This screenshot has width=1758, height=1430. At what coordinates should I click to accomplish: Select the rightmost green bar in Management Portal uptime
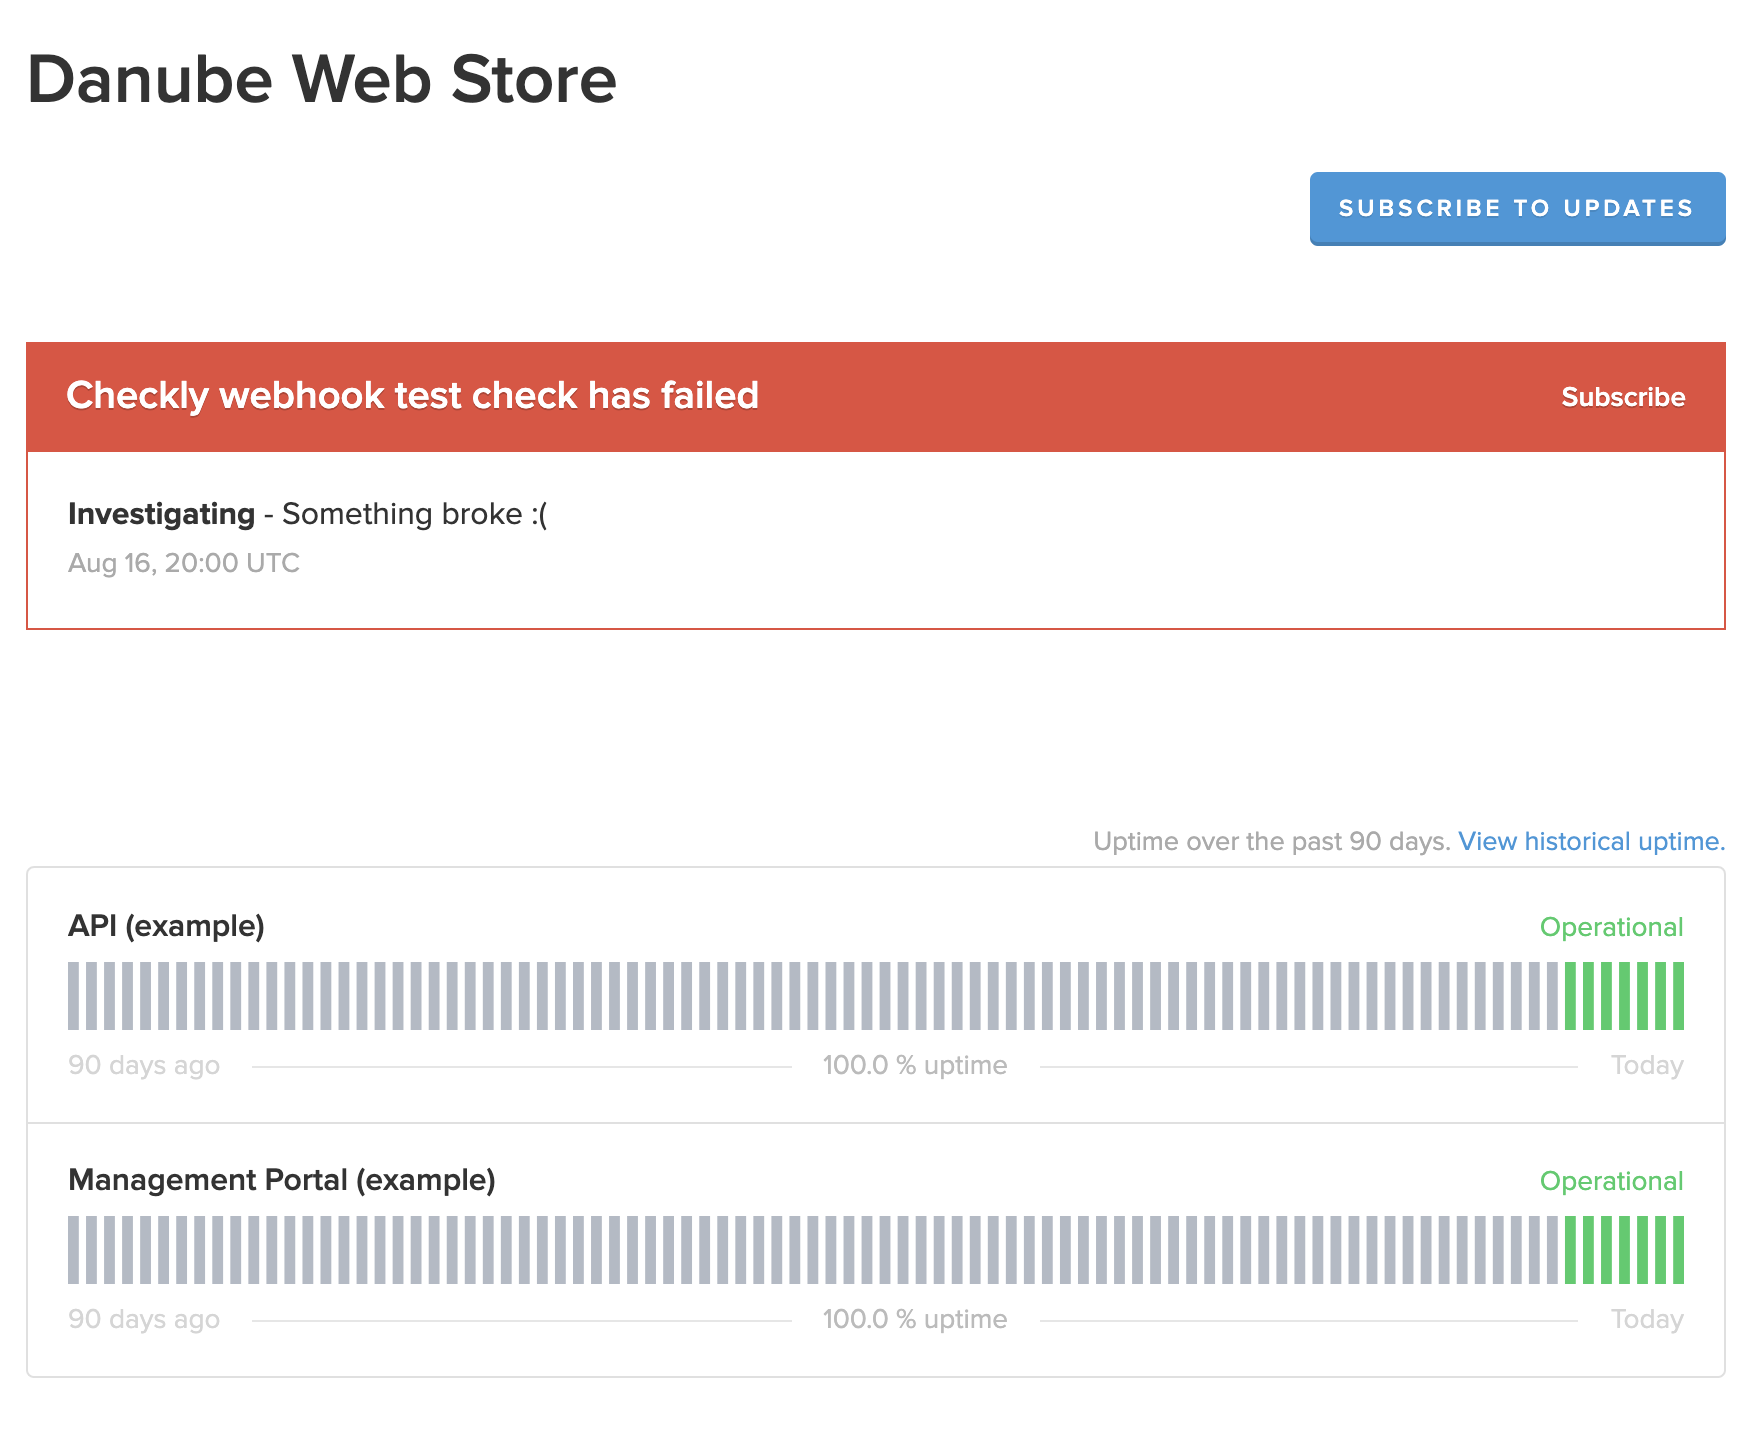1678,1250
